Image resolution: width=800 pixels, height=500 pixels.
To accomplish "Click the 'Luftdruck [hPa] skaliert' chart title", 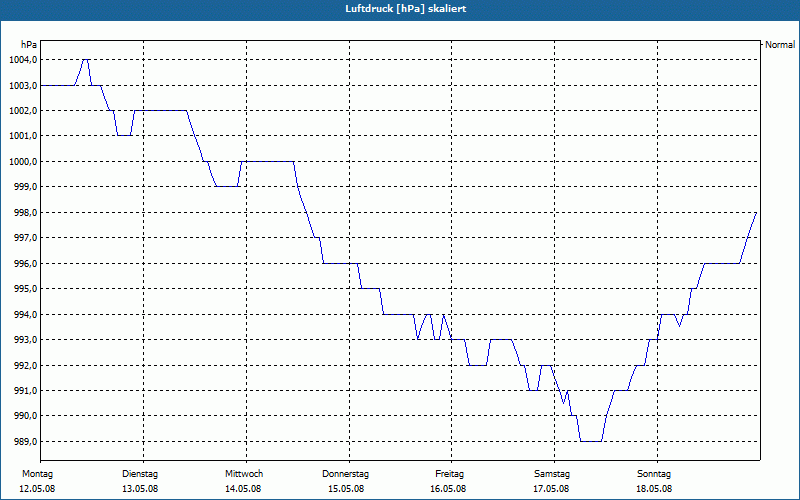I will coord(406,9).
